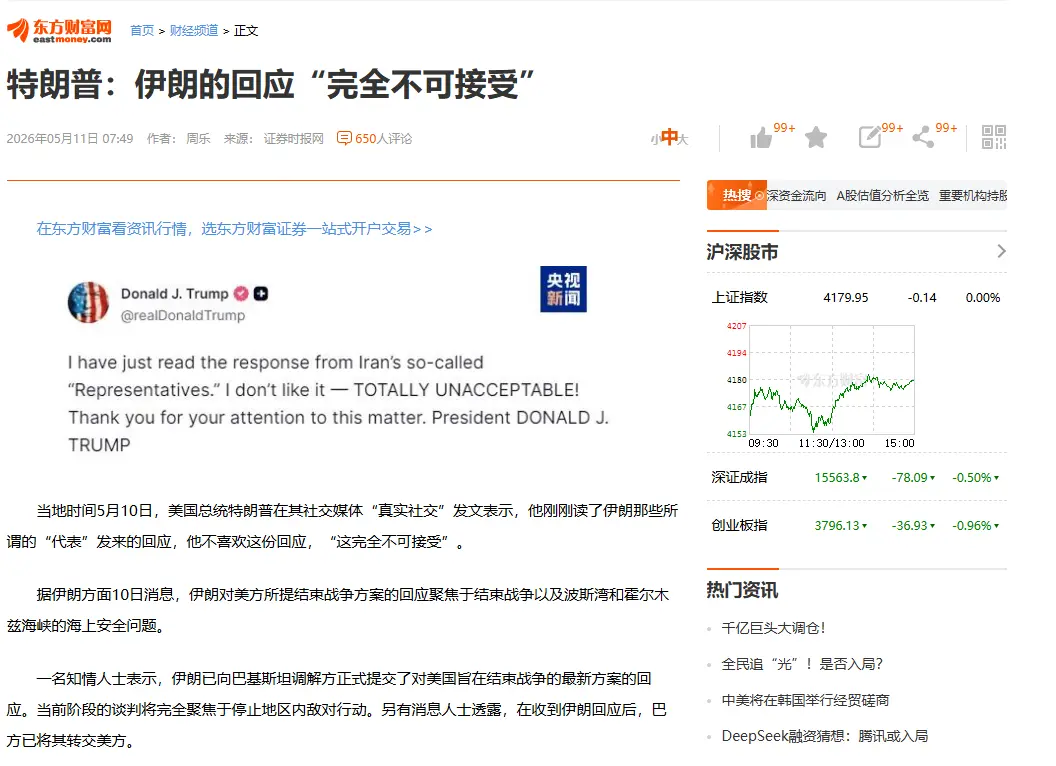Open hot search item ending in 资金流向
1056x766 pixels.
coord(796,195)
